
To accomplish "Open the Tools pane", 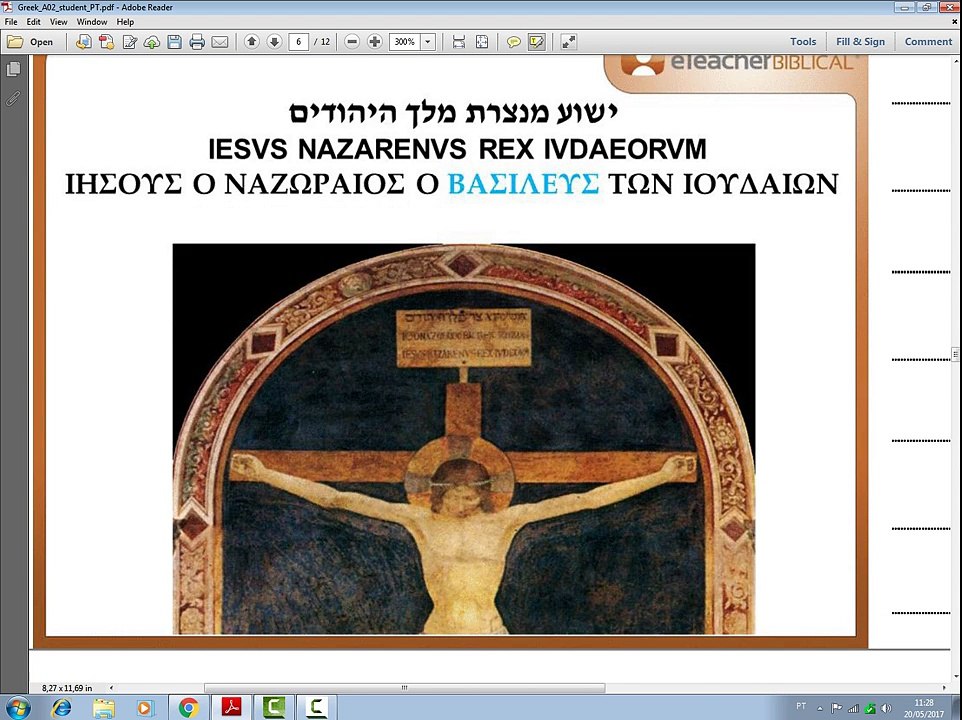I will pos(803,42).
